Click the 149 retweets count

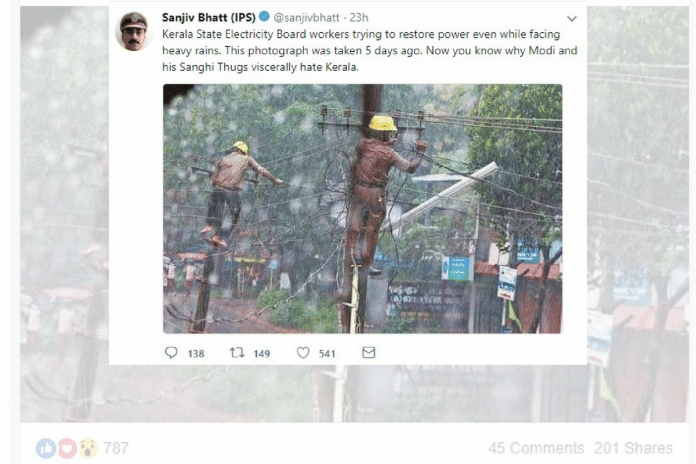tap(262, 353)
